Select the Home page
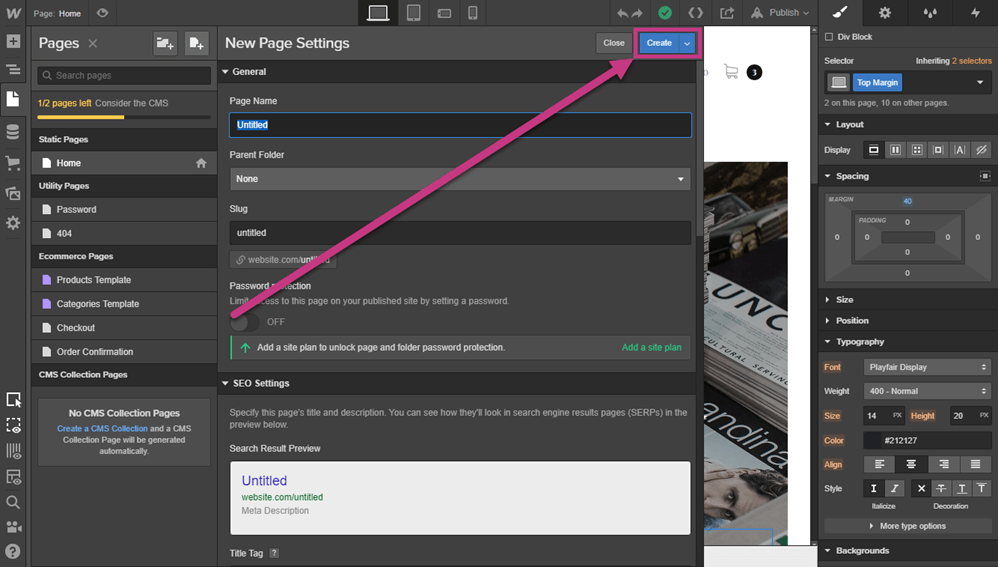Screen dimensions: 999x567 (x=124, y=163)
